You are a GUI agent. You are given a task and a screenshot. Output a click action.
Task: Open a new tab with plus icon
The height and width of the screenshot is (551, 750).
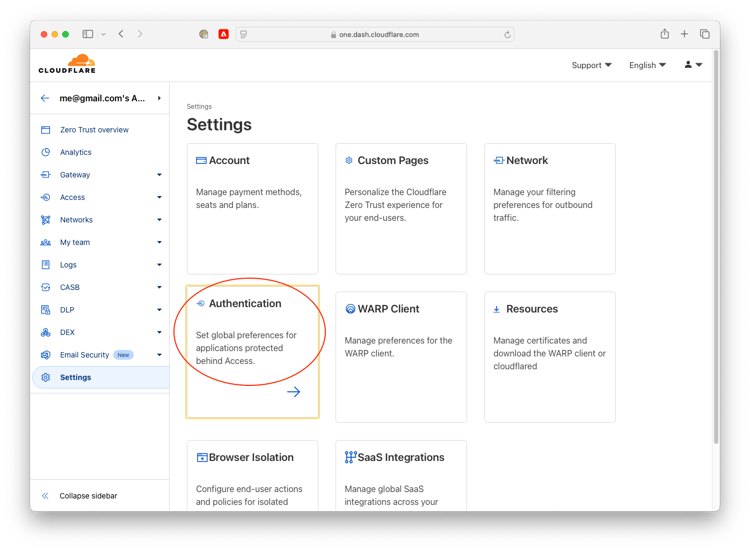point(684,34)
